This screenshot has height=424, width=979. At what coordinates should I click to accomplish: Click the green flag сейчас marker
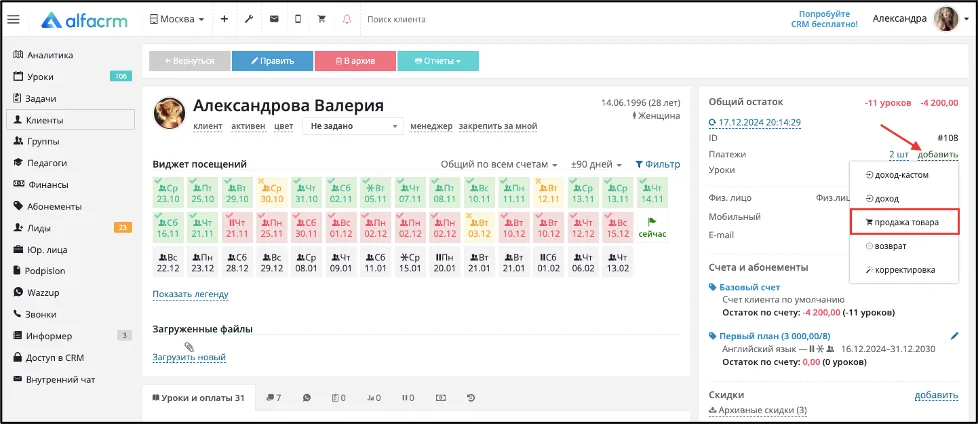(652, 227)
